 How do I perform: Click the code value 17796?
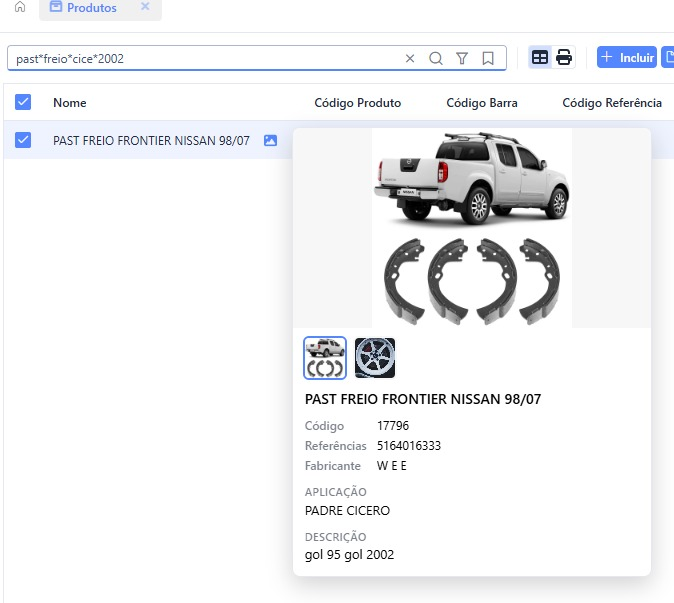point(393,426)
